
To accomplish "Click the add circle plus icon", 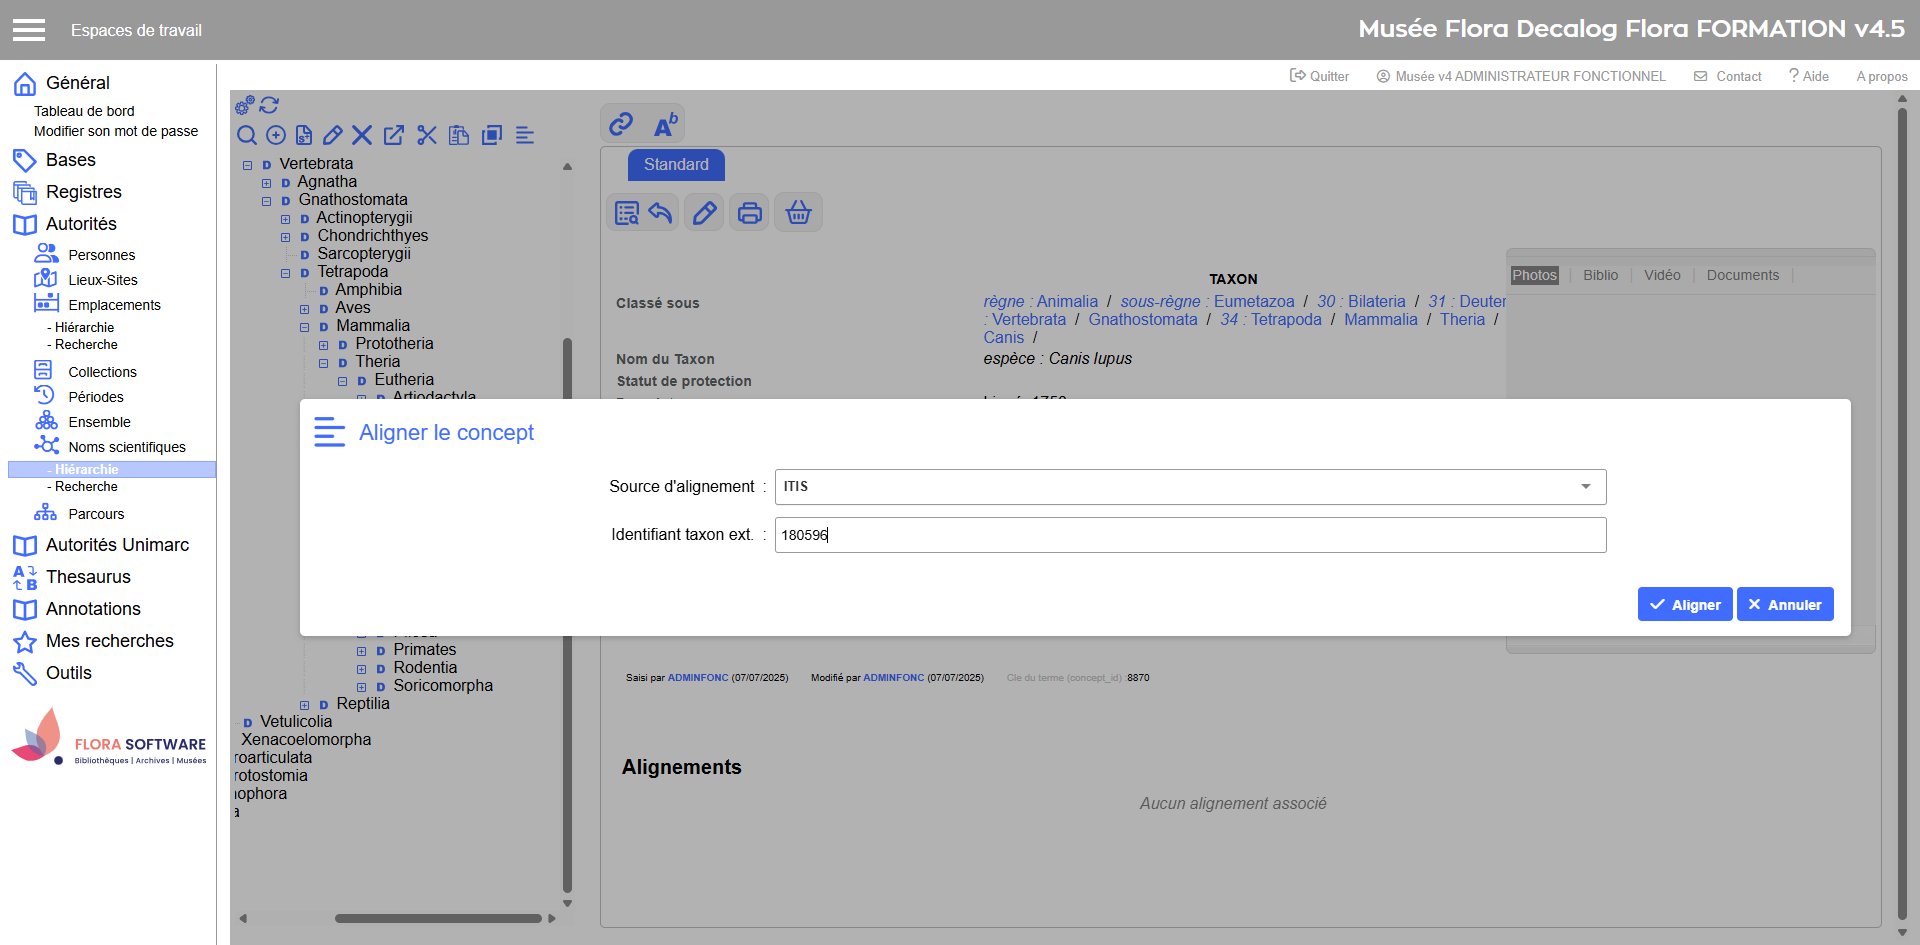I will pyautogui.click(x=276, y=135).
